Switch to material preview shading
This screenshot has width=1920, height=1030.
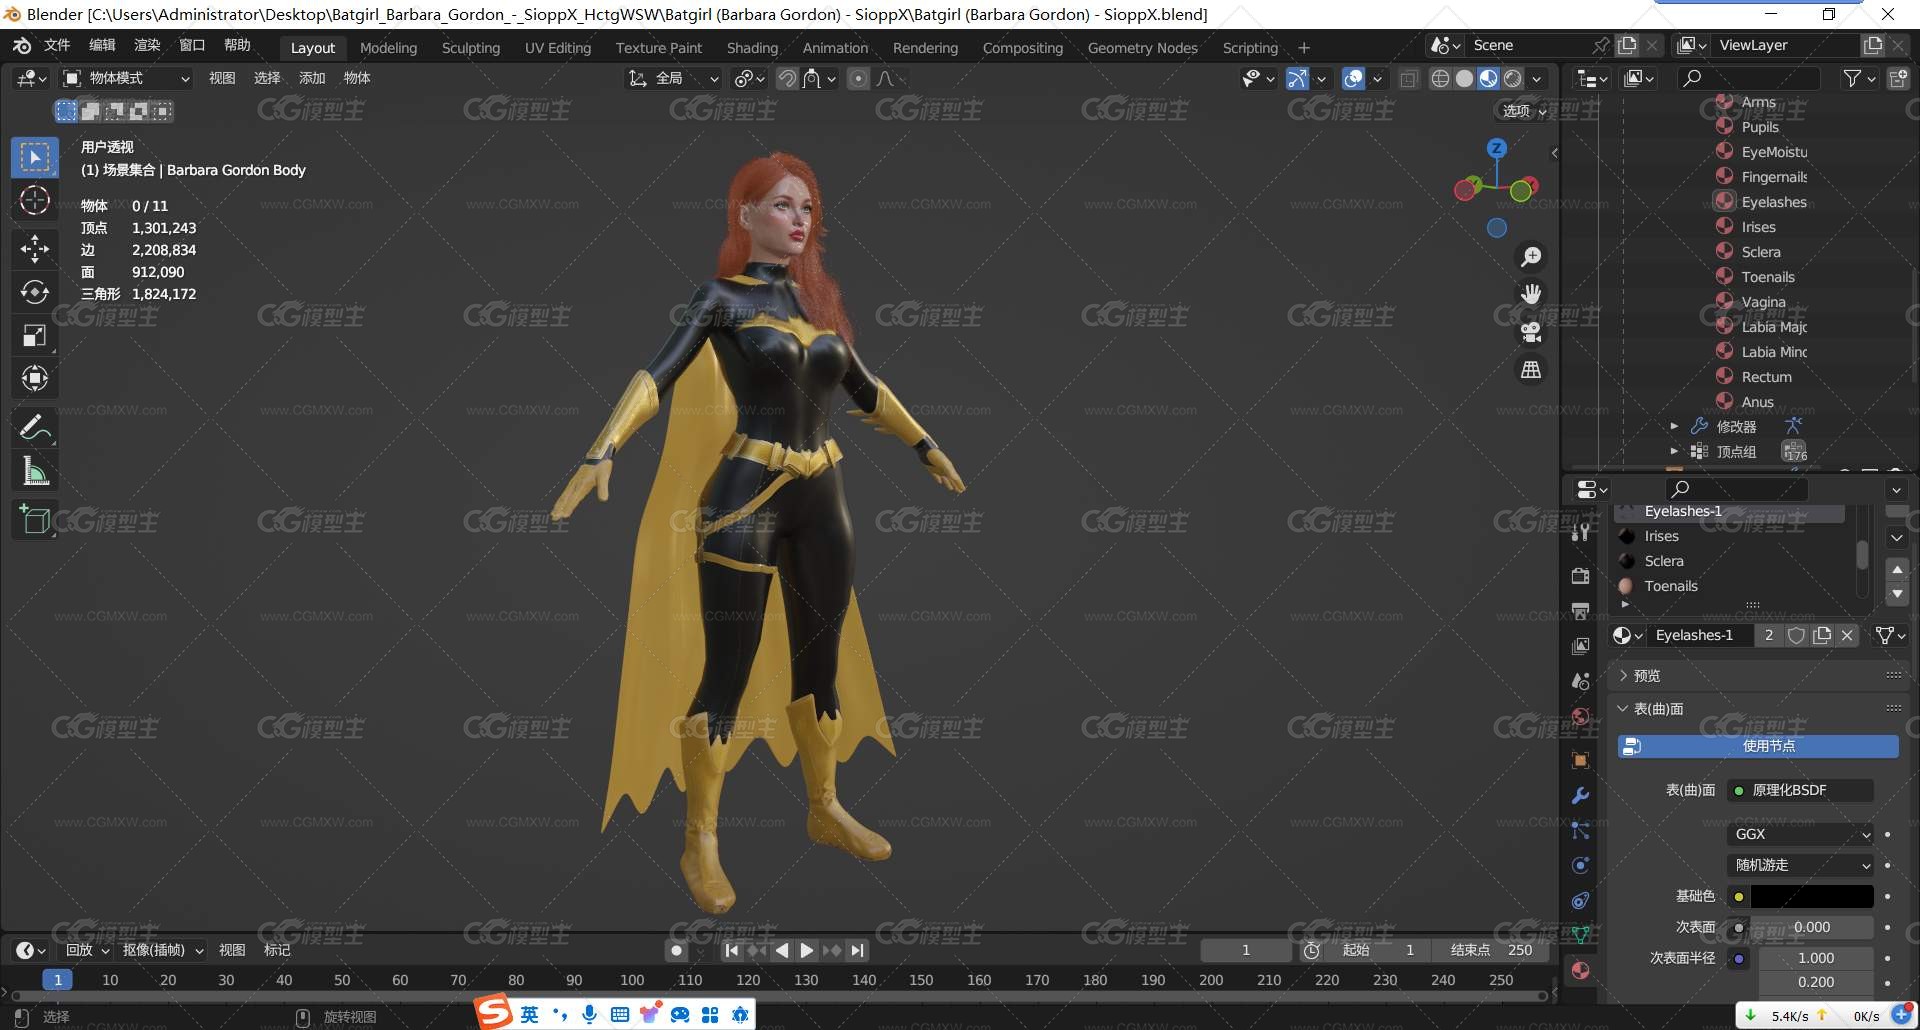1488,78
